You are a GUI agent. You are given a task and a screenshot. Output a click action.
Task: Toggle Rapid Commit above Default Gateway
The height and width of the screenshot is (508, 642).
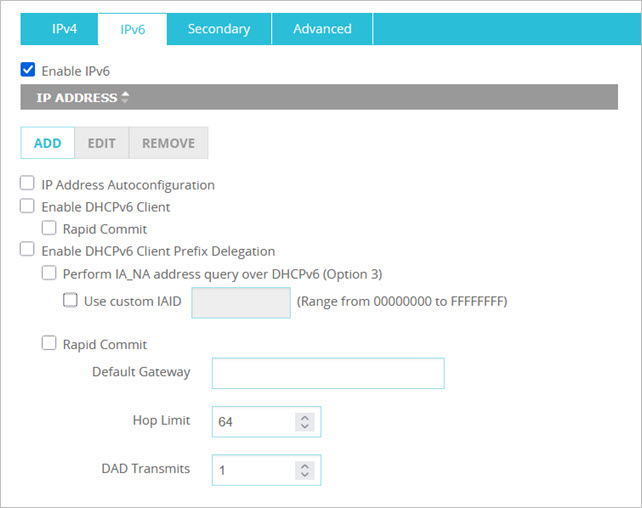coord(49,344)
